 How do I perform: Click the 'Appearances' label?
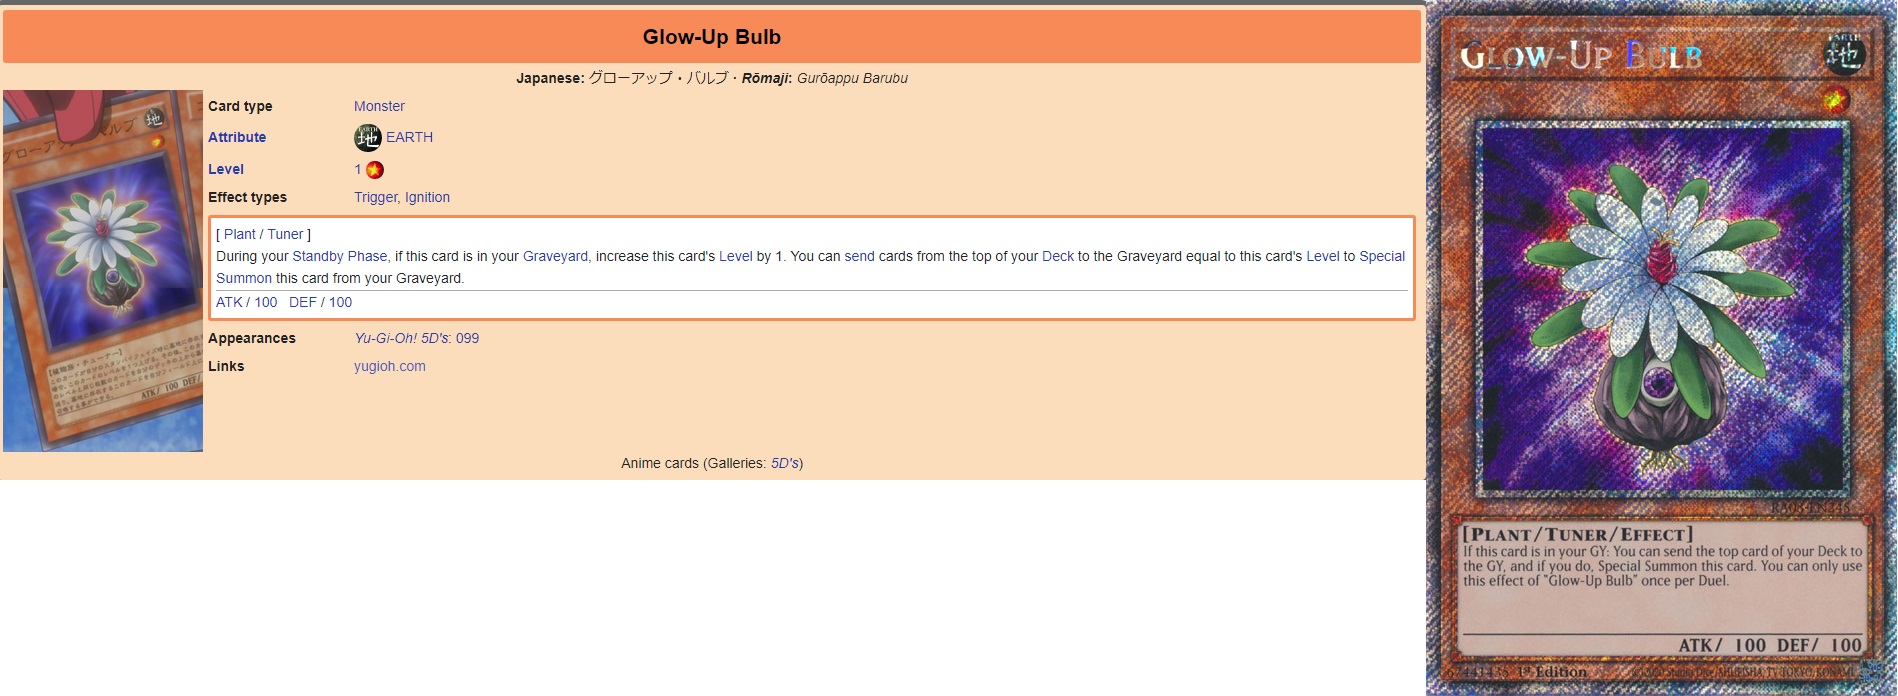252,338
